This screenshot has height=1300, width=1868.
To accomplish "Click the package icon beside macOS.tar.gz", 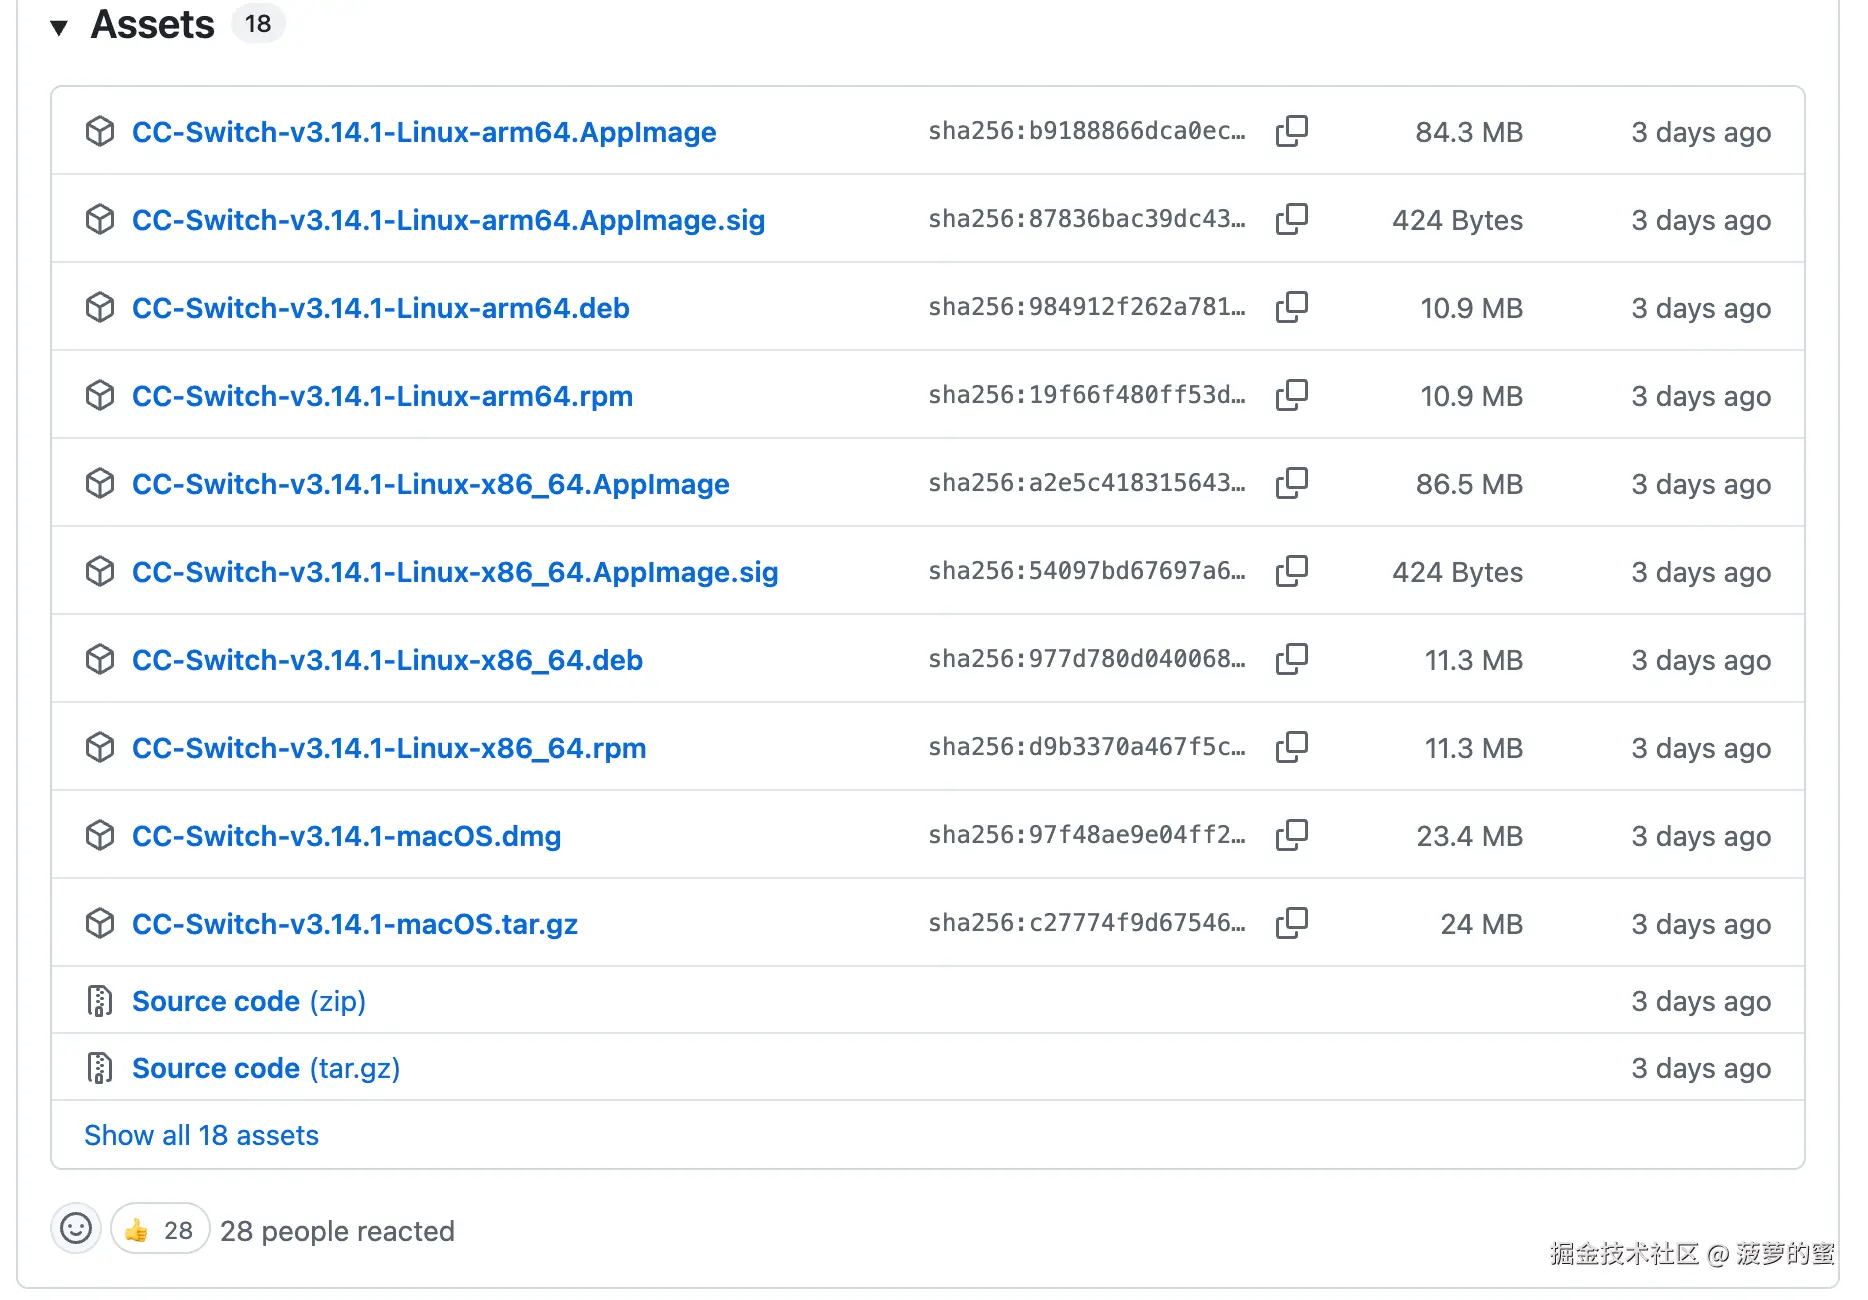I will [100, 923].
